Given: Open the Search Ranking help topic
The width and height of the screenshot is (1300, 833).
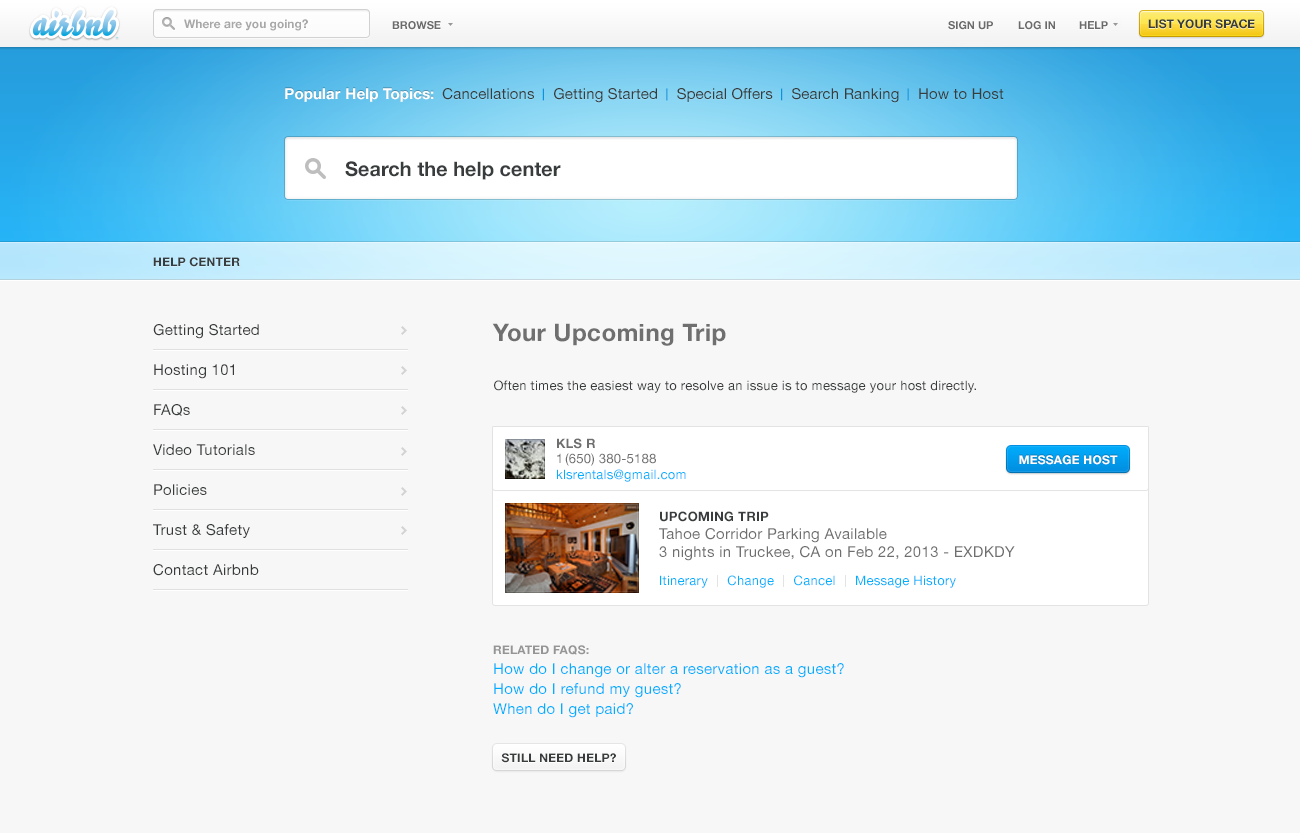Looking at the screenshot, I should 845,94.
